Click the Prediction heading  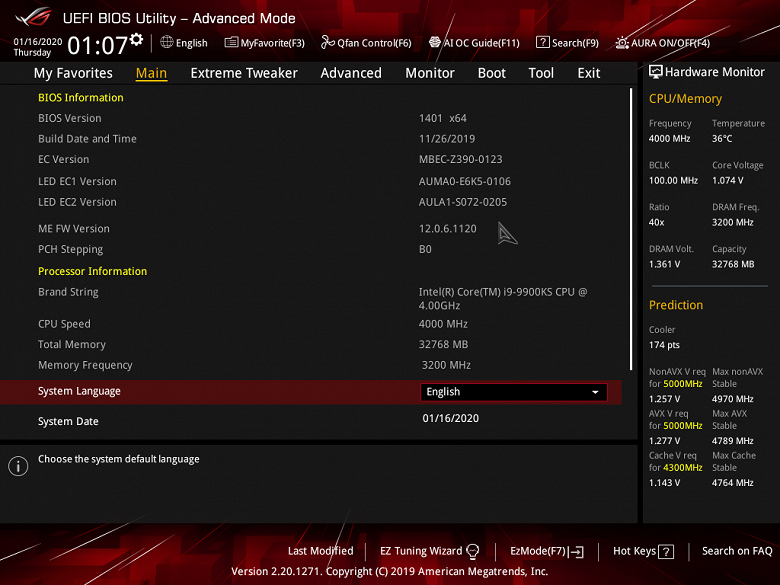click(x=676, y=305)
